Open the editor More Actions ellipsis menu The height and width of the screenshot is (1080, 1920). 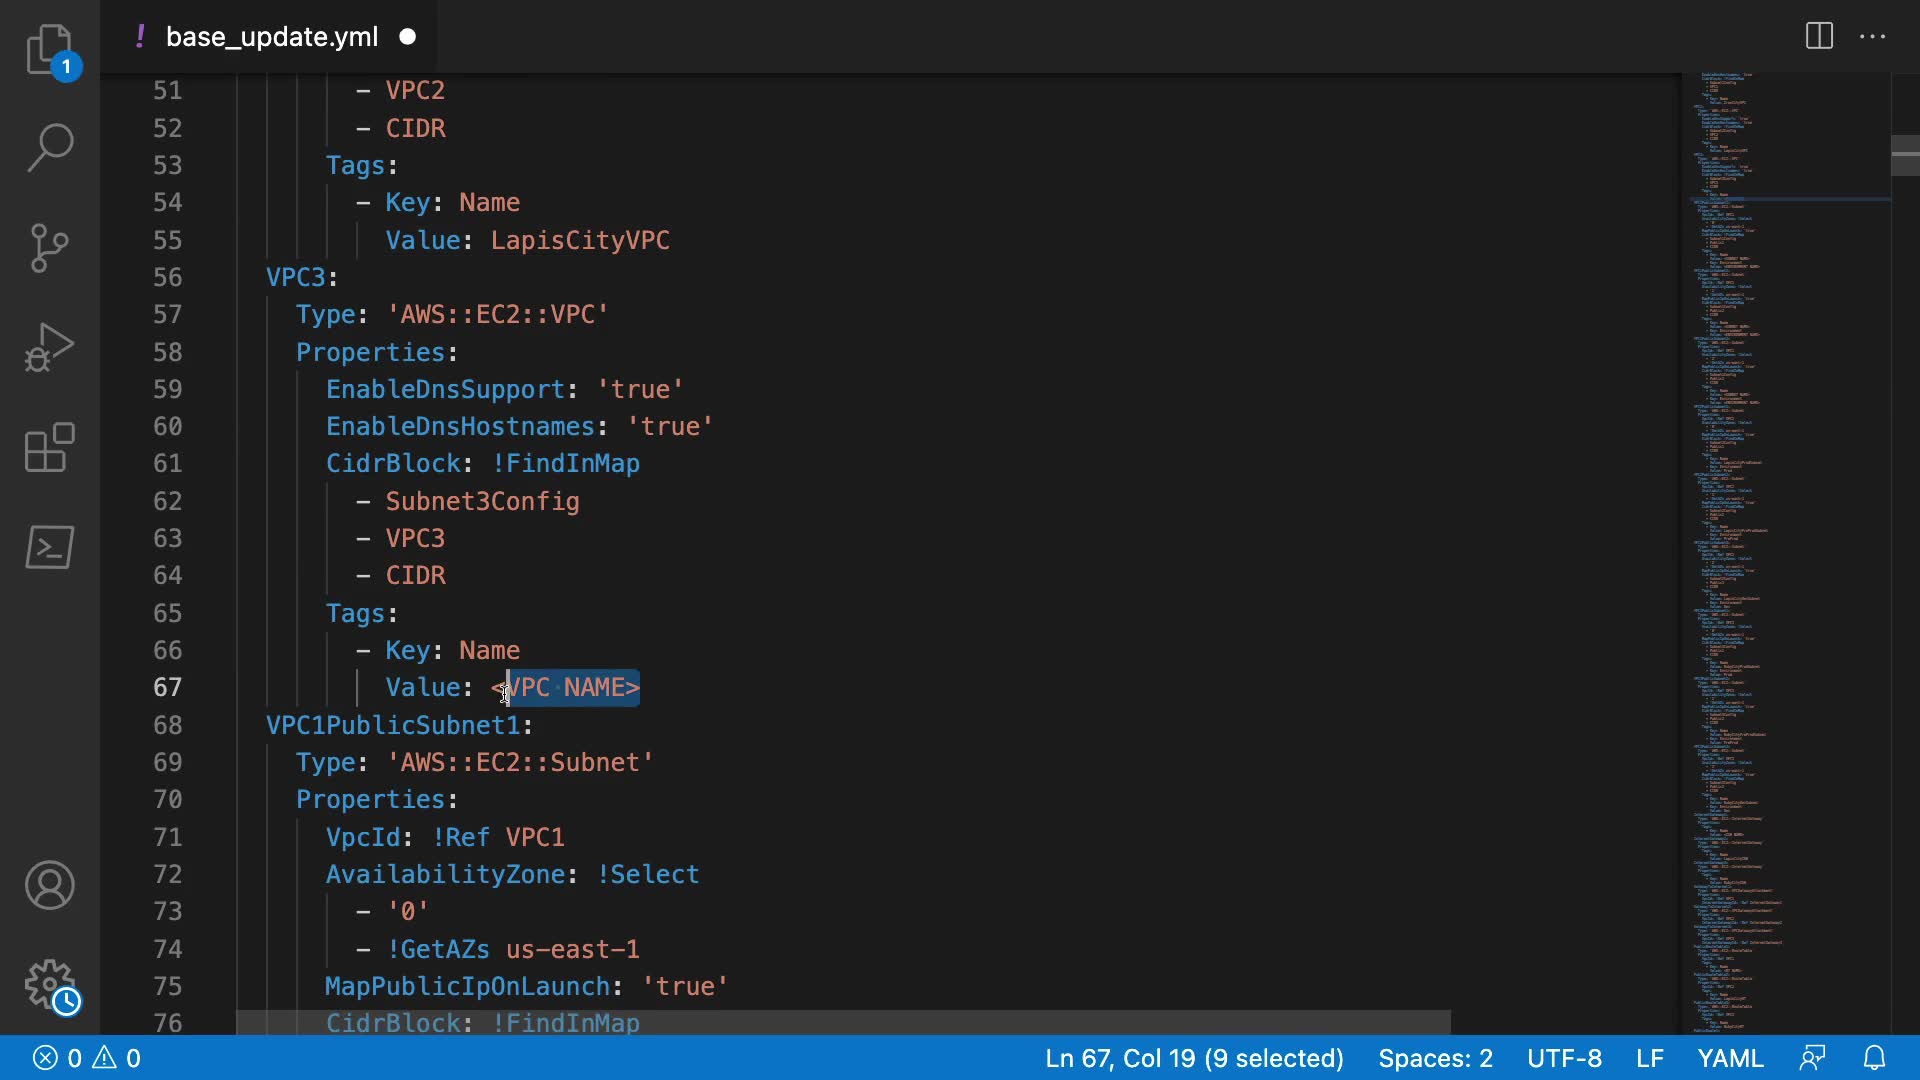[1872, 37]
